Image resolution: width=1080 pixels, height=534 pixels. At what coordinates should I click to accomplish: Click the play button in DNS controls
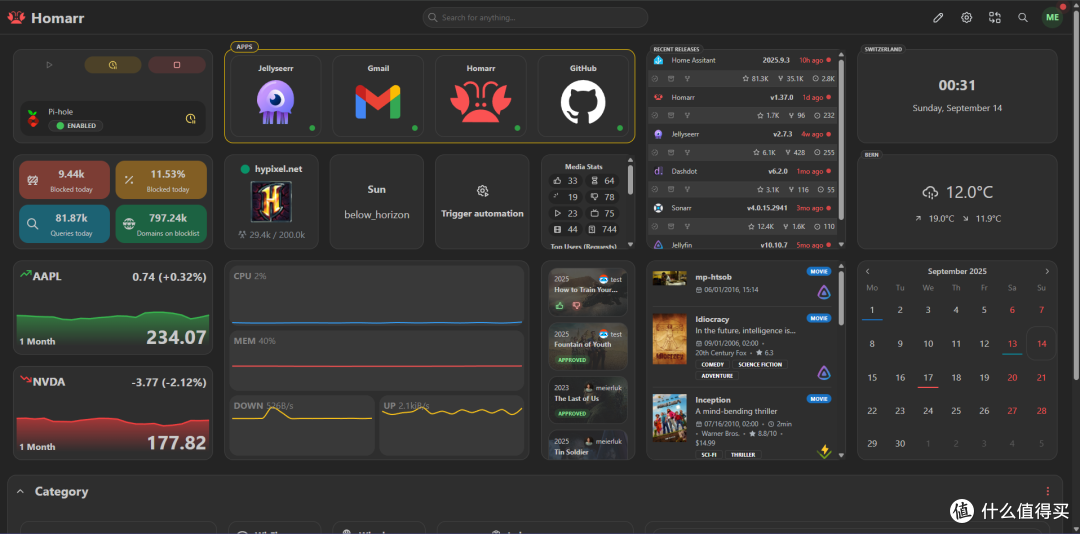click(x=49, y=65)
